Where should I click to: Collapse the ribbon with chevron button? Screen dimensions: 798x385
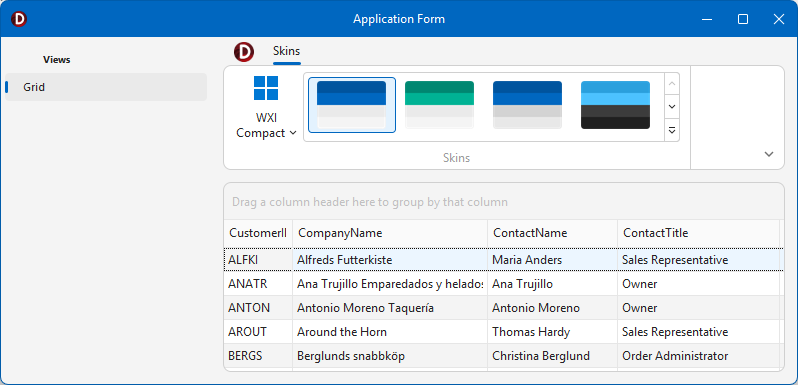[769, 154]
